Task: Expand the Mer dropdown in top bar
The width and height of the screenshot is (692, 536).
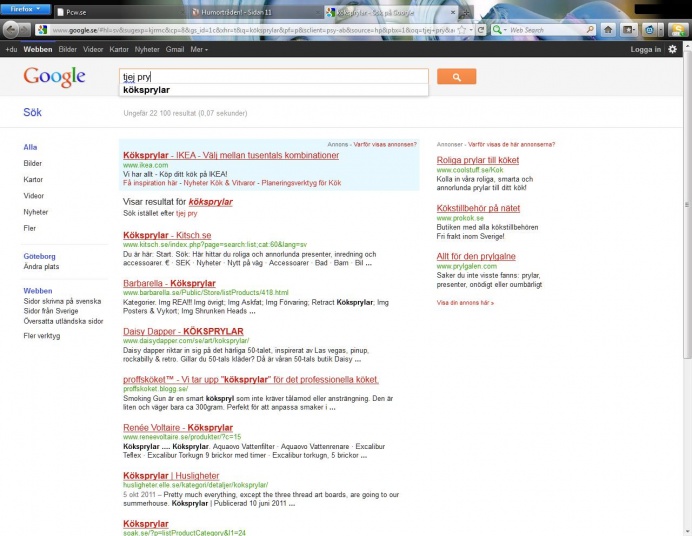Action: tap(199, 49)
